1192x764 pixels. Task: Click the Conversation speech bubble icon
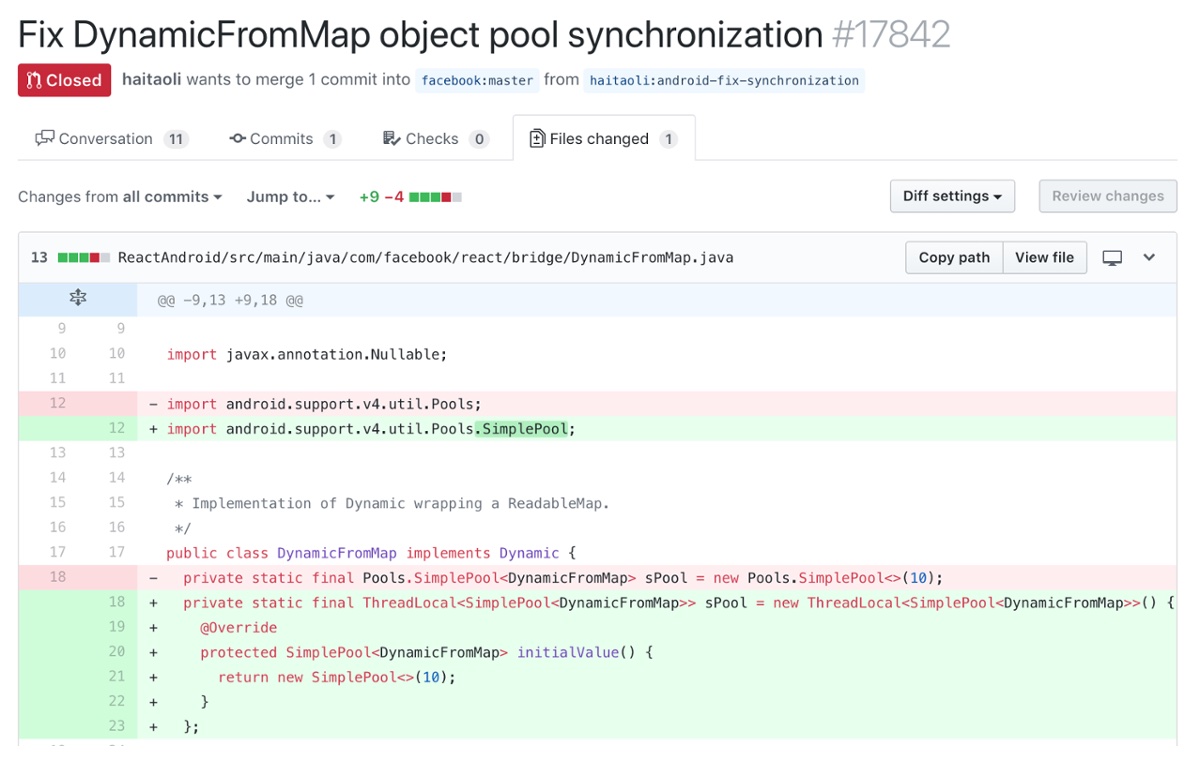click(x=45, y=138)
